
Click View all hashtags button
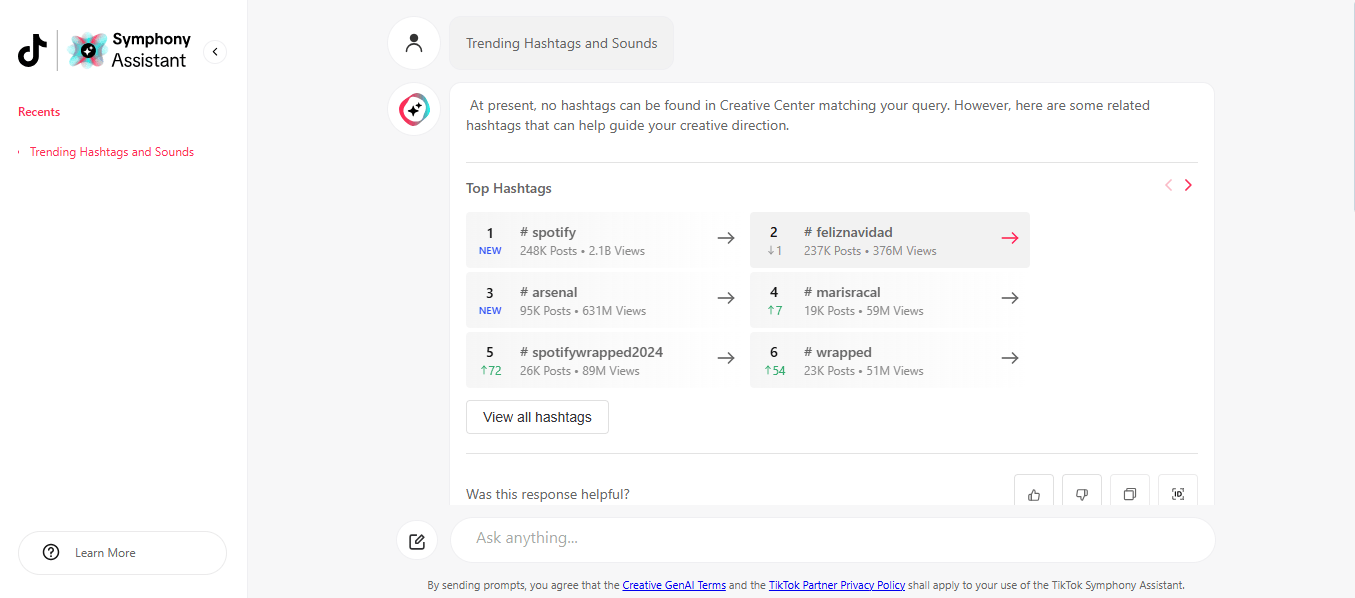[537, 417]
